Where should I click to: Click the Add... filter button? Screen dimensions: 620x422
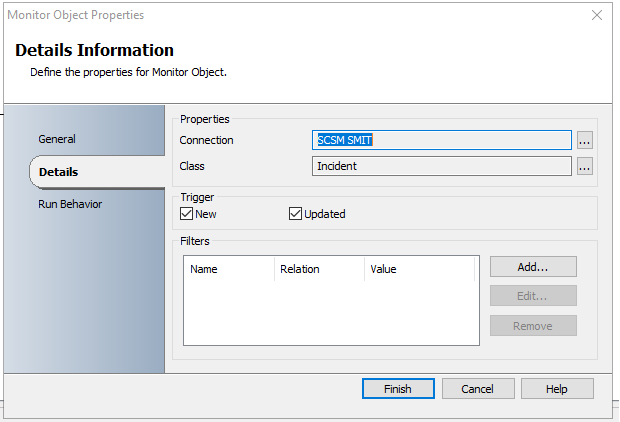[533, 267]
